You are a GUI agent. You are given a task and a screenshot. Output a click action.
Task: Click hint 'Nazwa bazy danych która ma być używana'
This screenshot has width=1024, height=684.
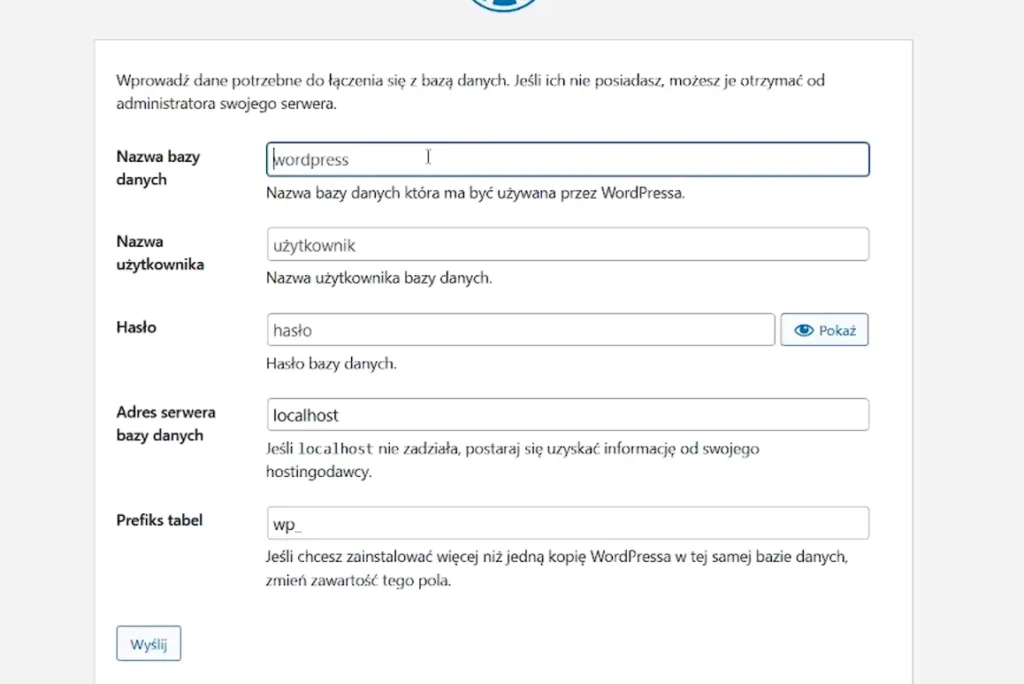pyautogui.click(x=475, y=193)
